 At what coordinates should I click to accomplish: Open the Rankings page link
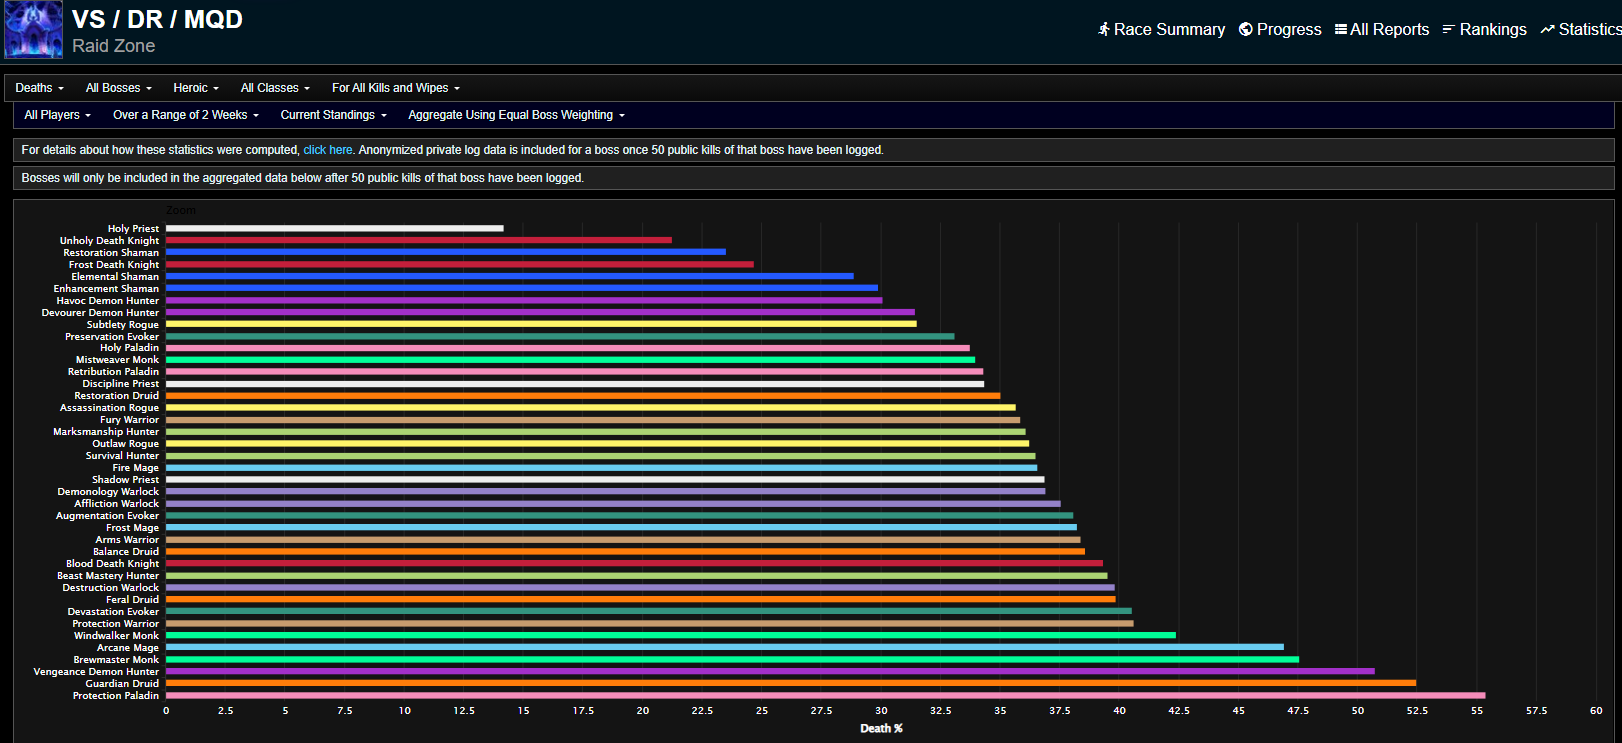pyautogui.click(x=1492, y=30)
